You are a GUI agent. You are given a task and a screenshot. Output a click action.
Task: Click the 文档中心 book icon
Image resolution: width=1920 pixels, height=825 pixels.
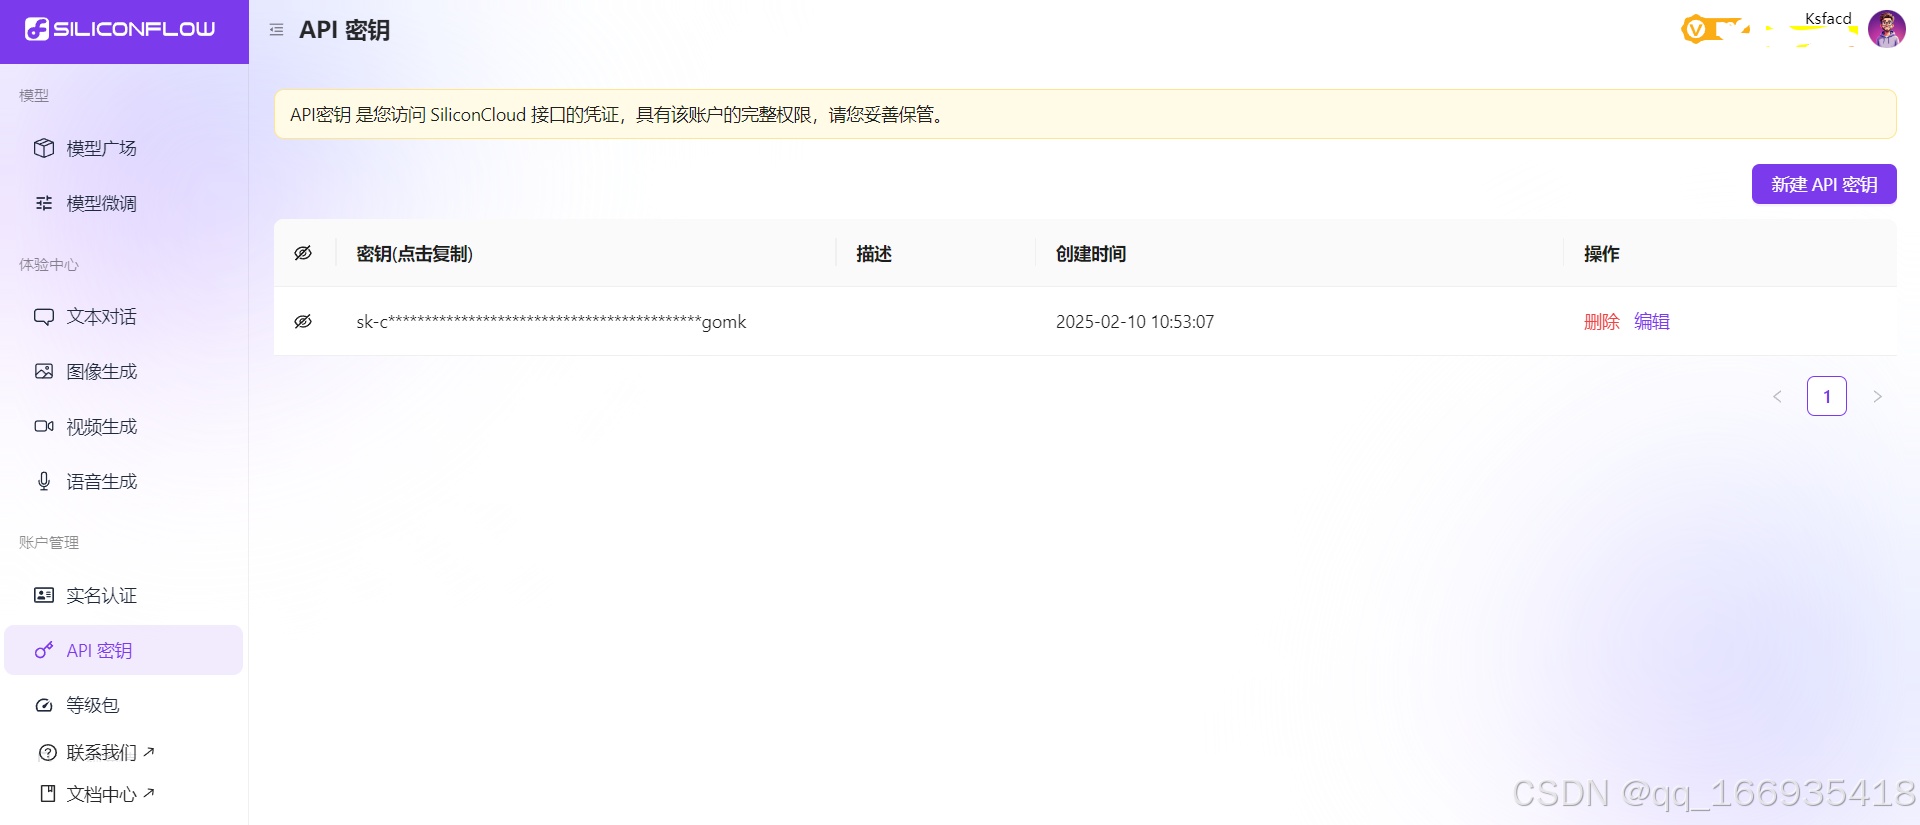pyautogui.click(x=48, y=793)
